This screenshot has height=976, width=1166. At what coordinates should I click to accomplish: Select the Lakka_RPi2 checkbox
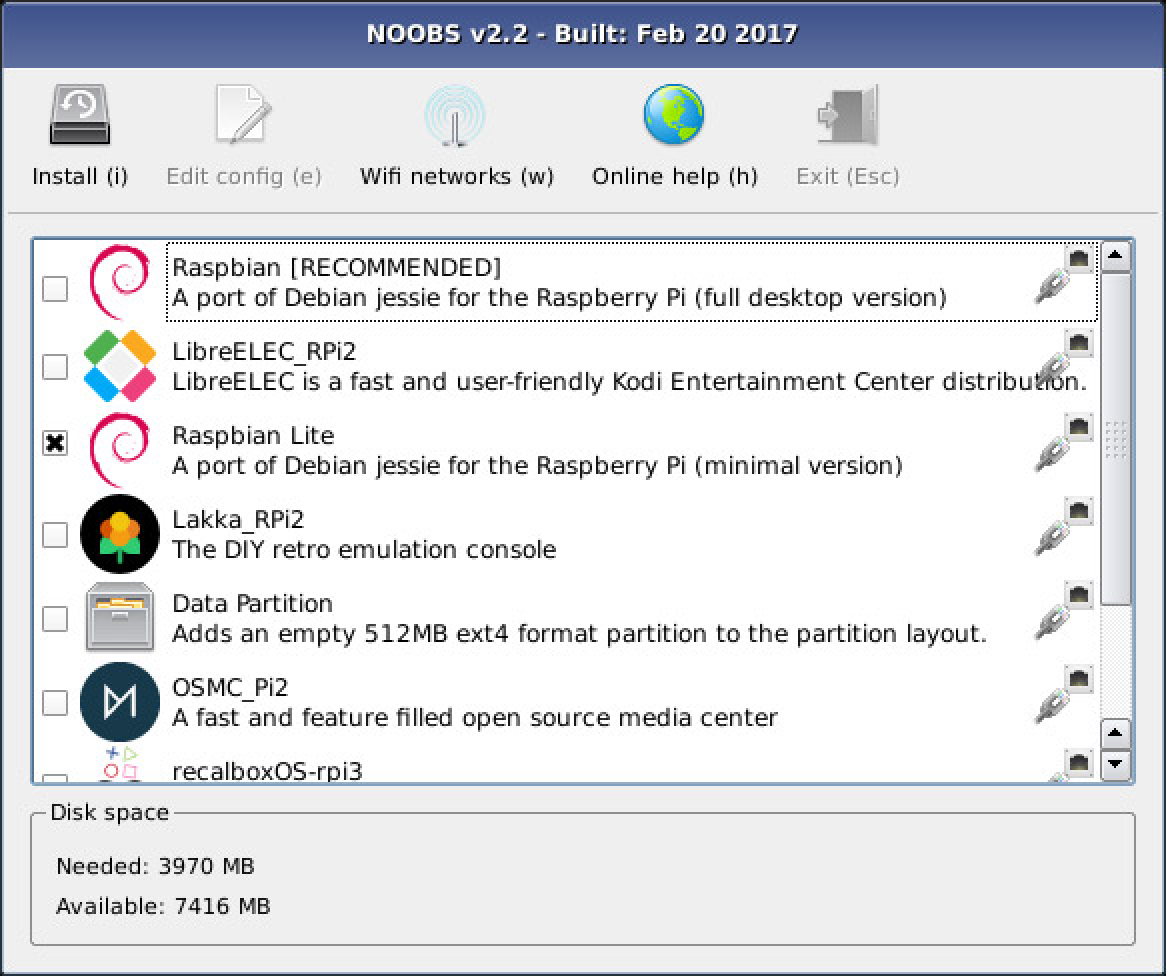point(55,535)
